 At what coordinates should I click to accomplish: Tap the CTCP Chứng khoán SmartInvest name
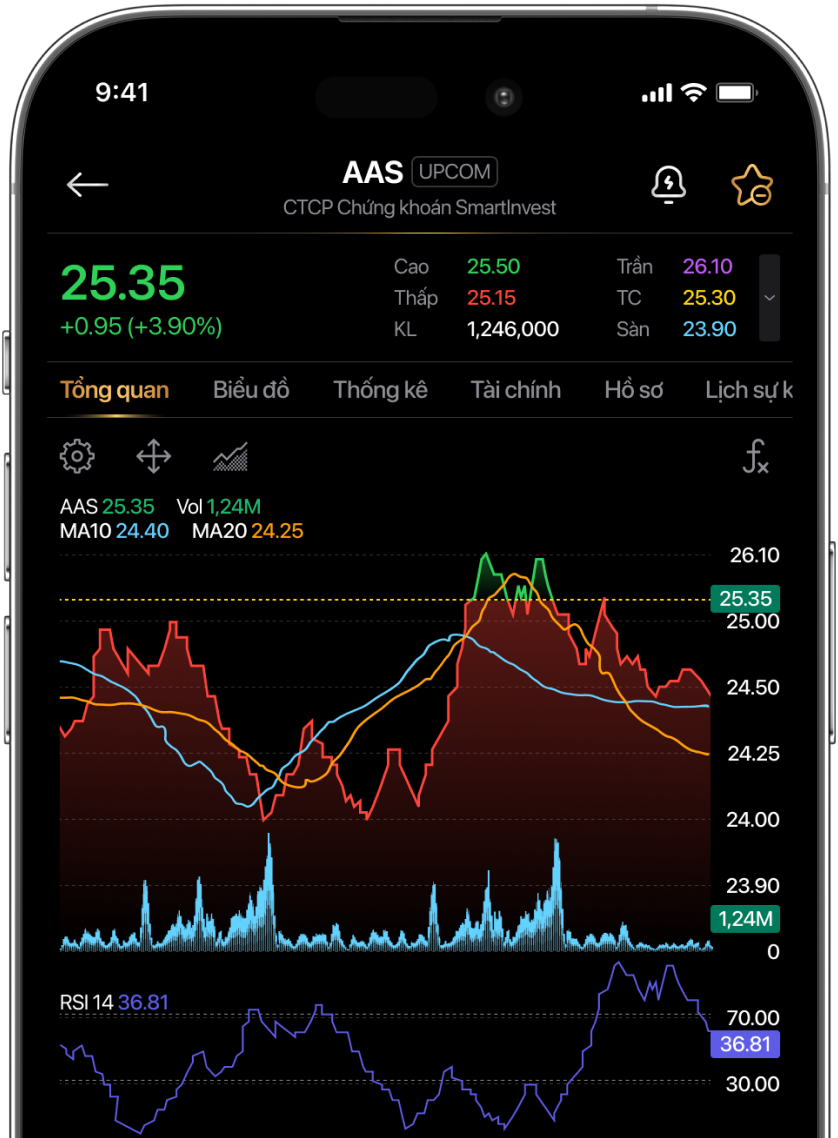pos(419,208)
